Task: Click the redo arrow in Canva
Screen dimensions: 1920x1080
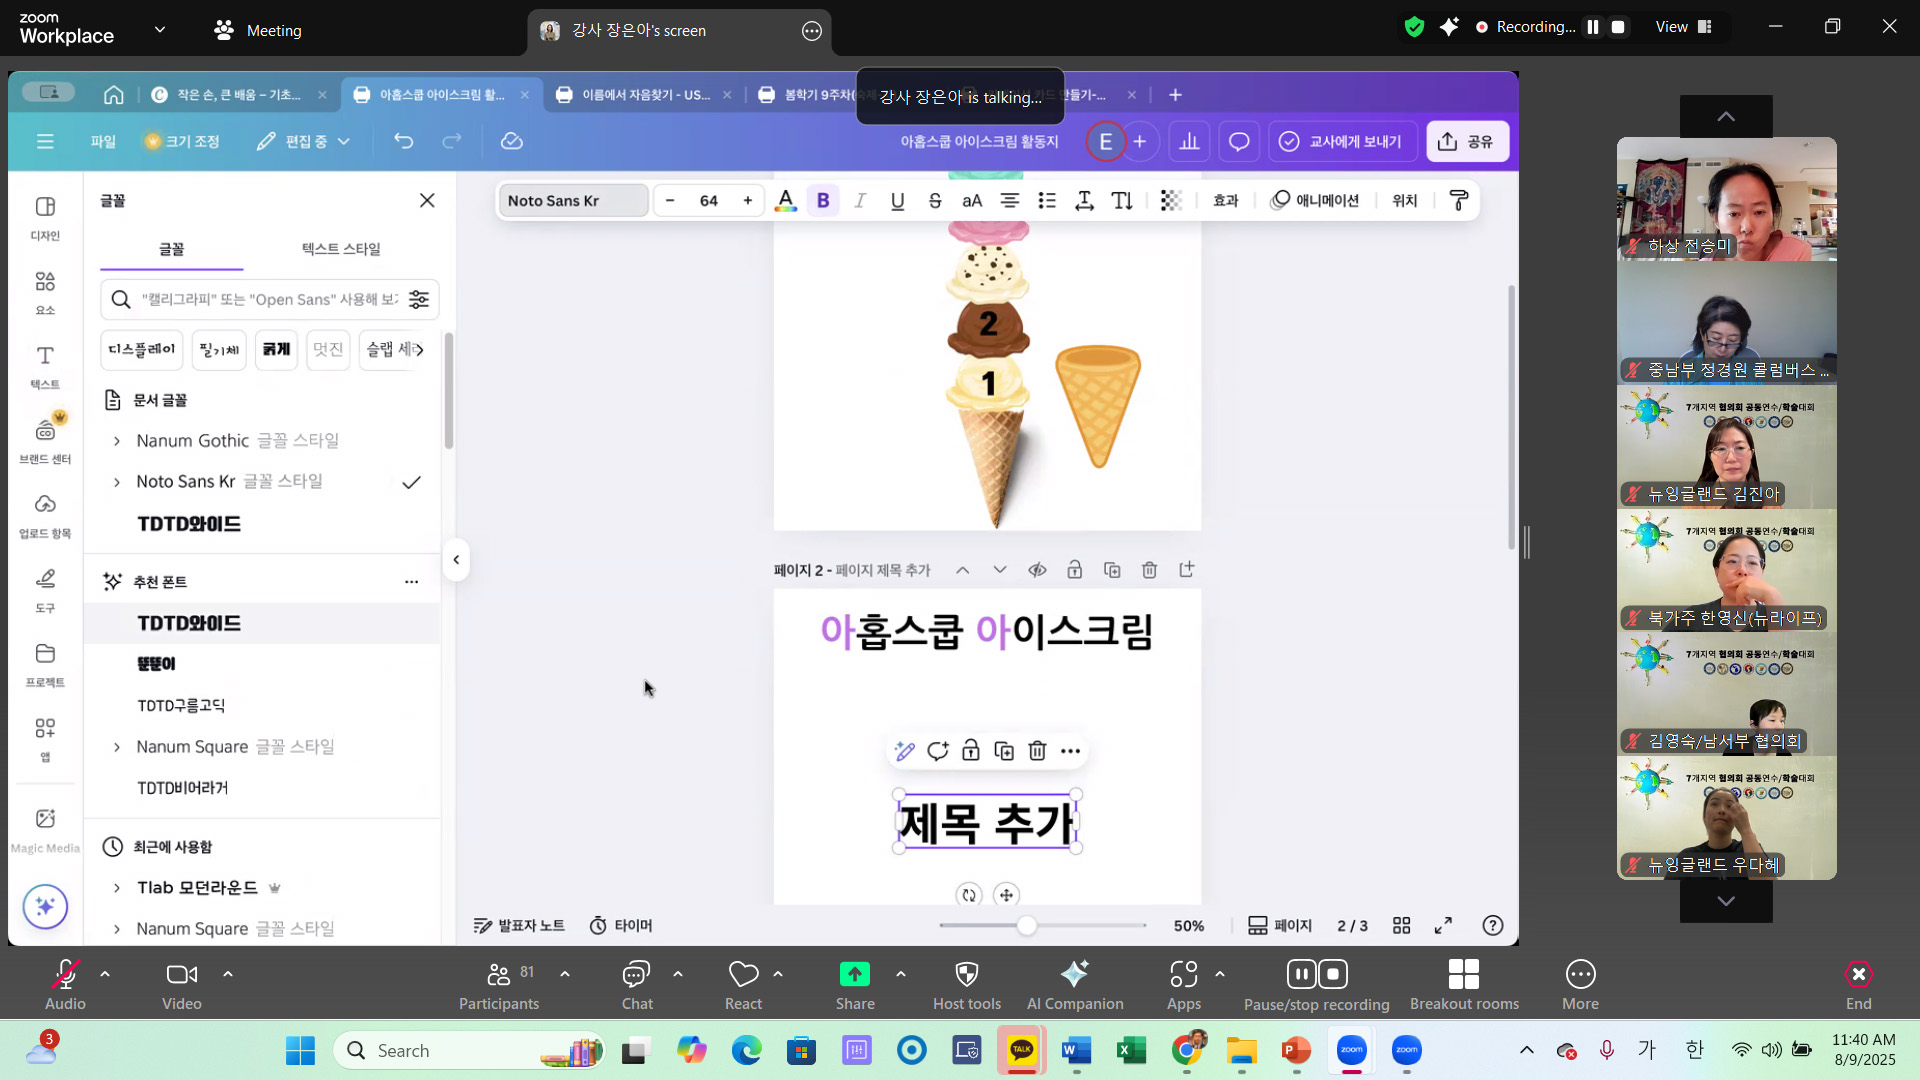Action: tap(452, 141)
